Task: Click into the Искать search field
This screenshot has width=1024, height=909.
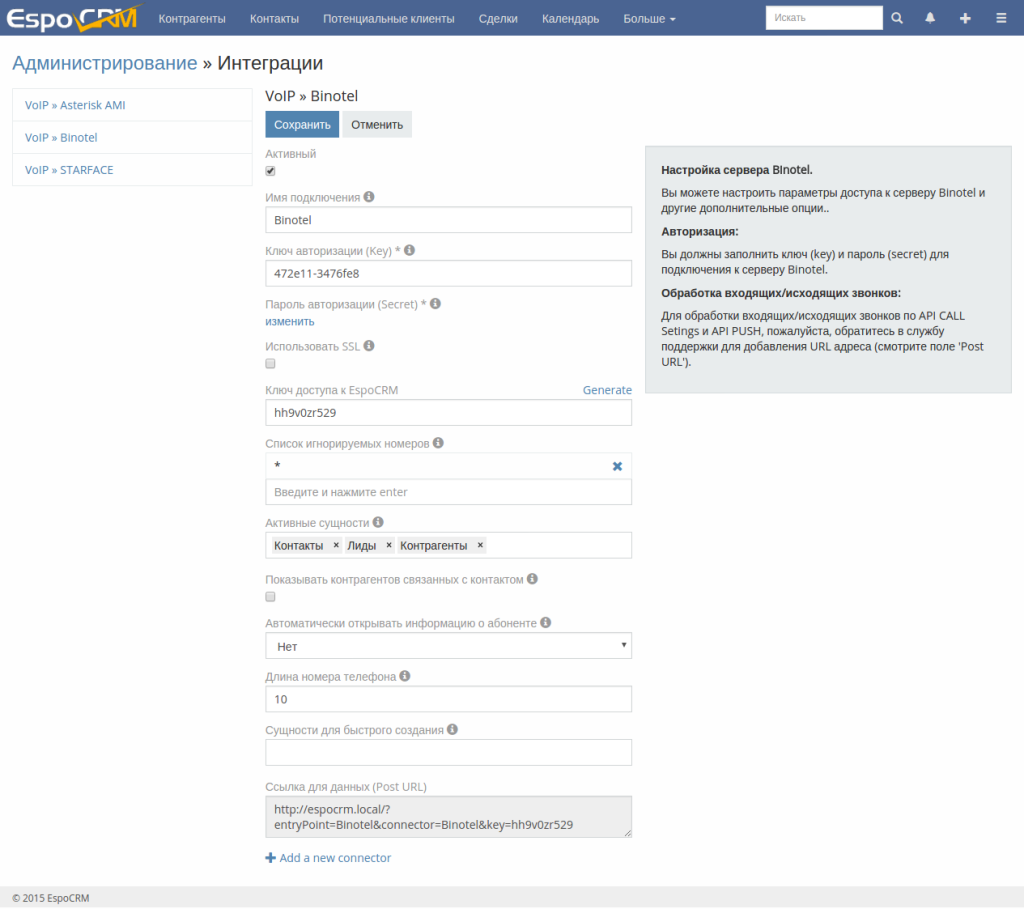Action: coord(824,18)
